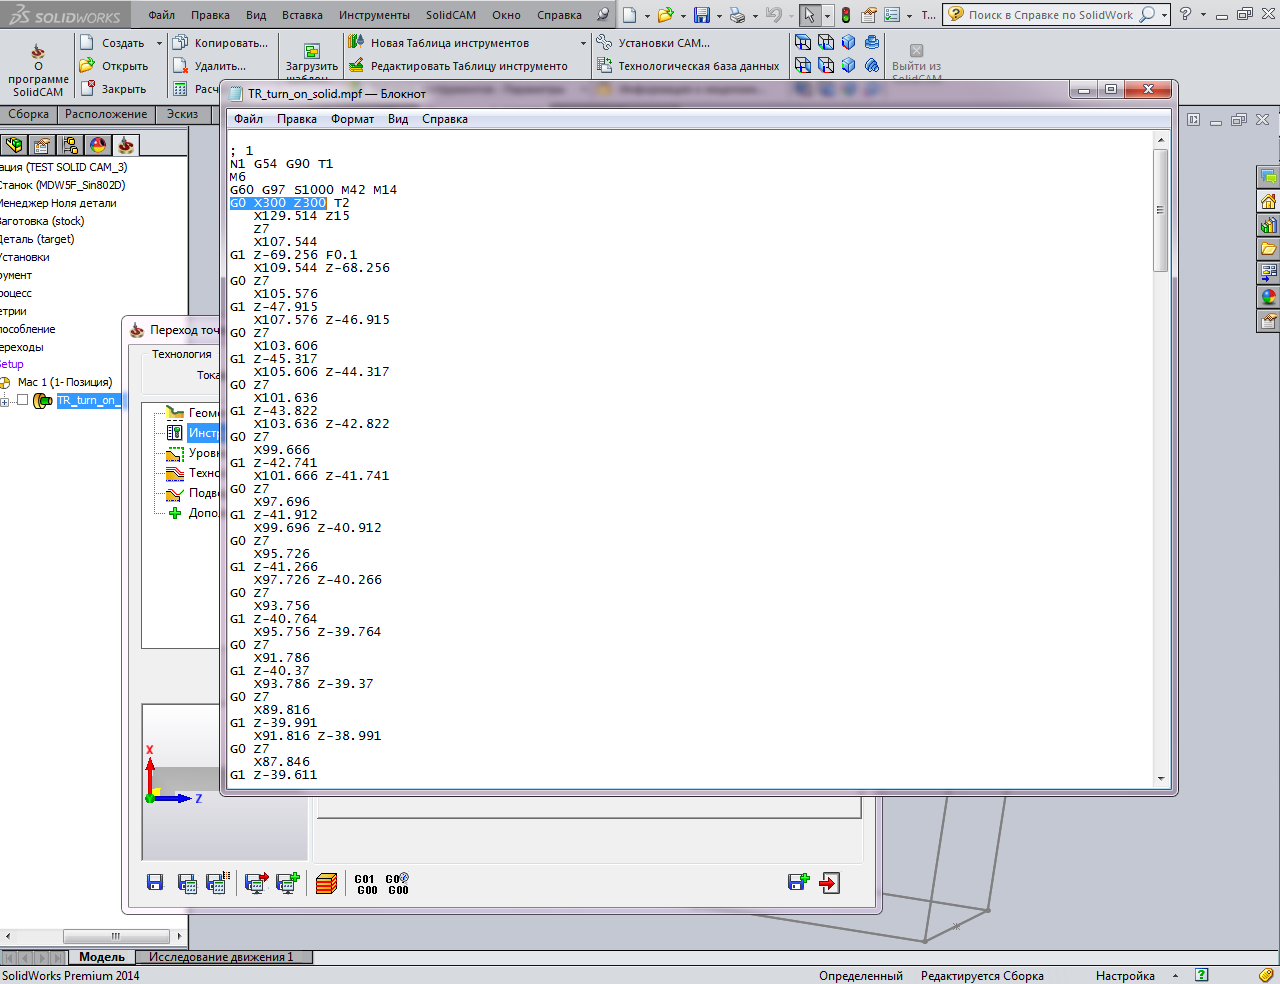Click the red layered simulate icon
1280x984 pixels.
coord(326,884)
